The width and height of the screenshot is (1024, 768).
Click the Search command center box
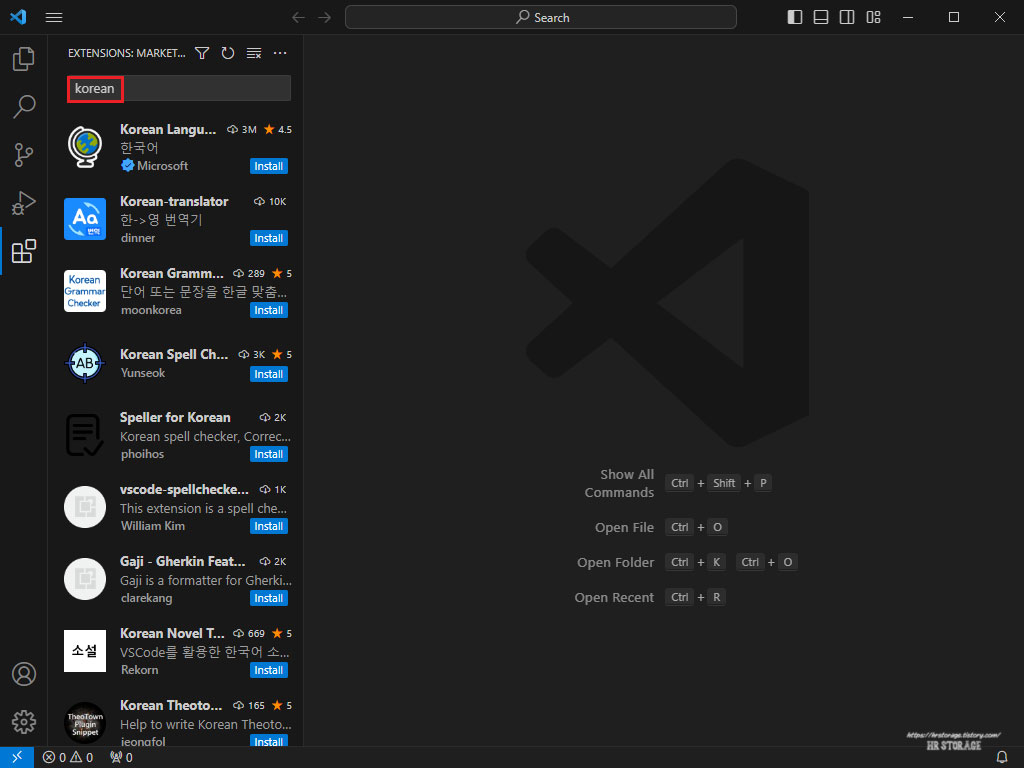coord(541,18)
